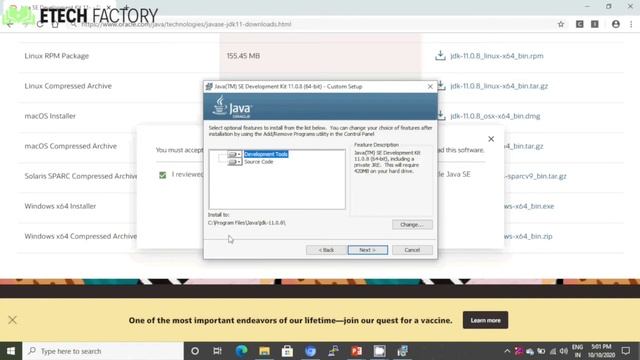Open Windows Start menu
The width and height of the screenshot is (640, 360).
[x=11, y=351]
